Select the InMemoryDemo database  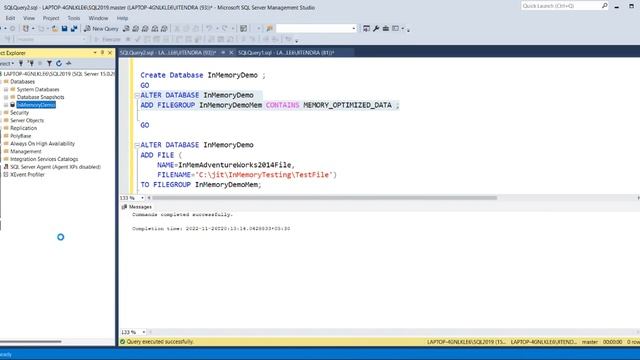[x=36, y=105]
